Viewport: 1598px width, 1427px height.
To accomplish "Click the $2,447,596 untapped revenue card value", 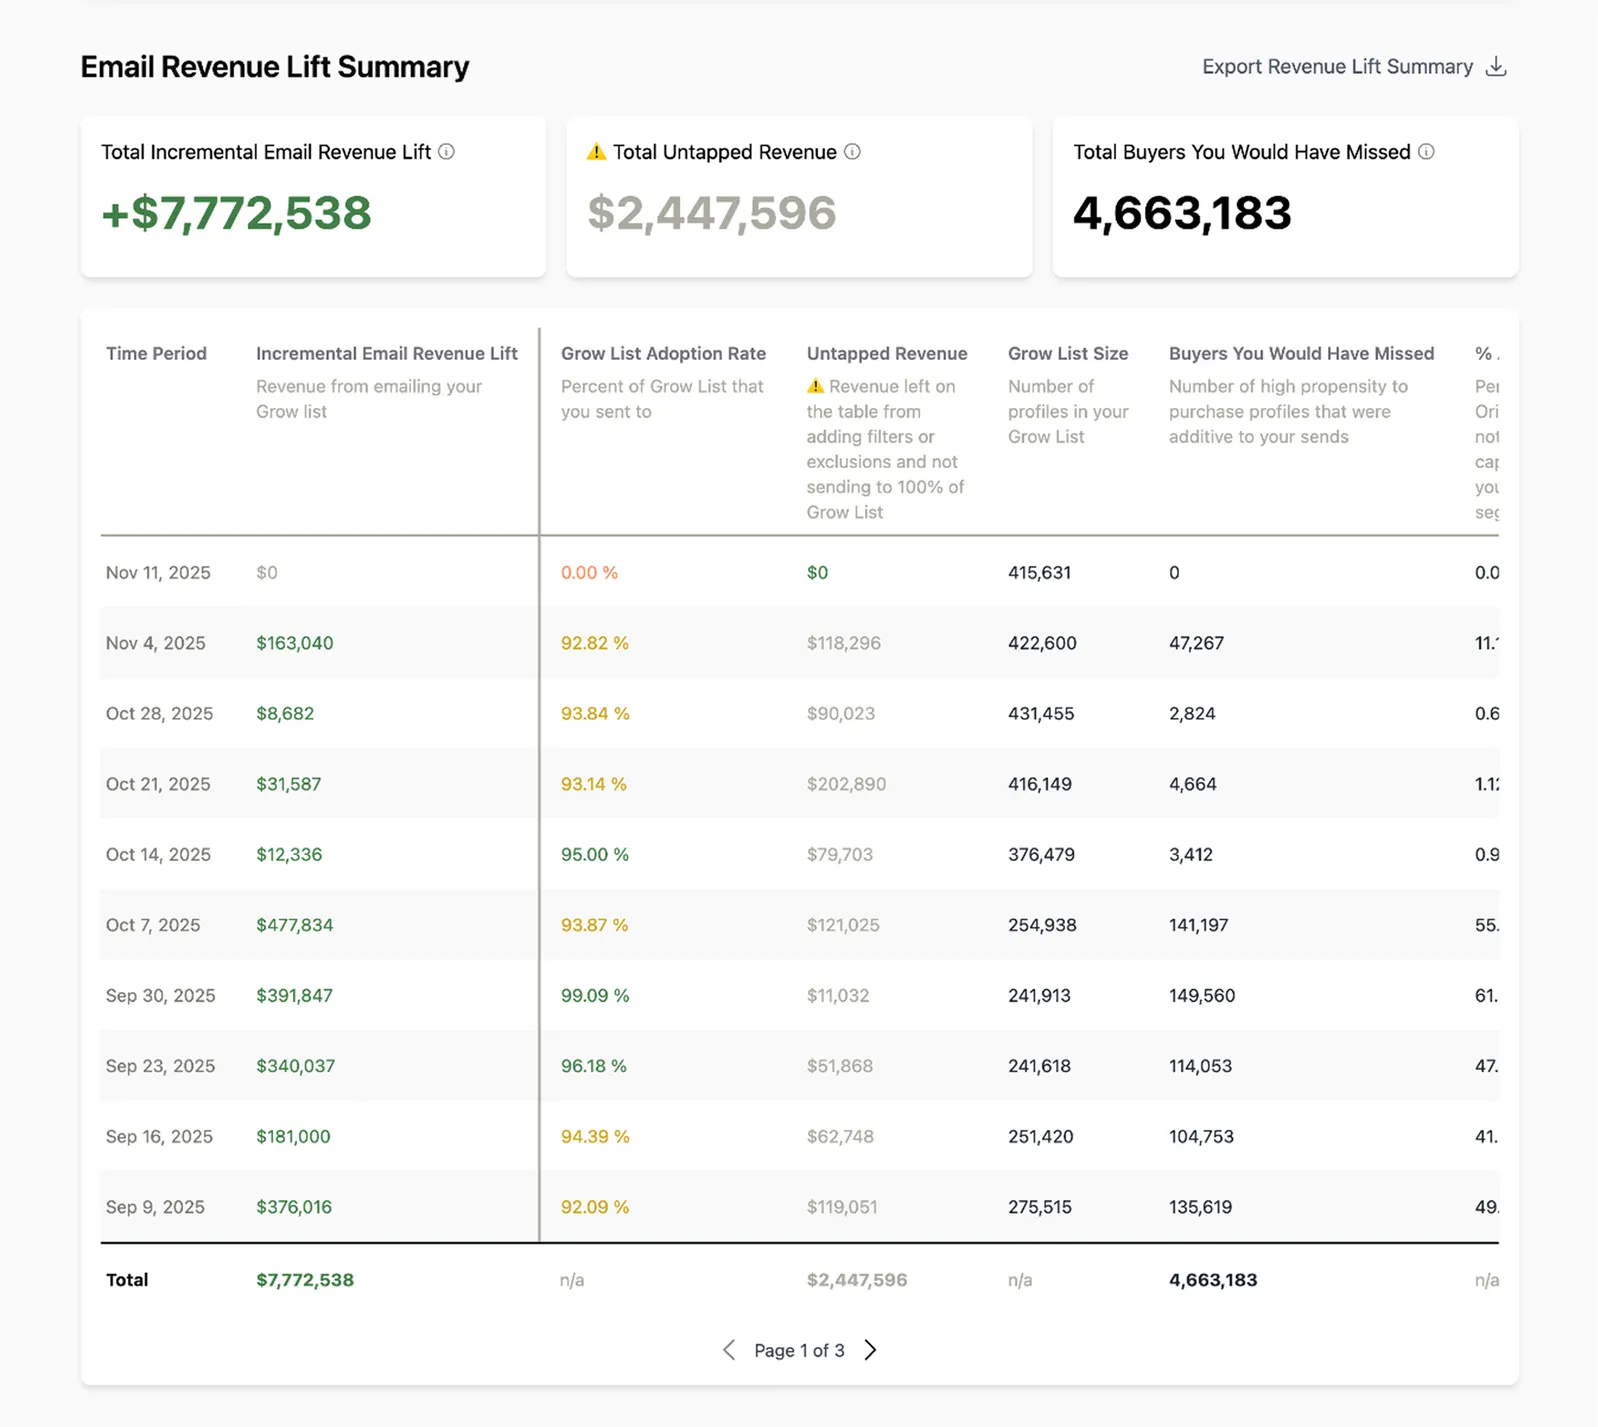I will pyautogui.click(x=711, y=213).
